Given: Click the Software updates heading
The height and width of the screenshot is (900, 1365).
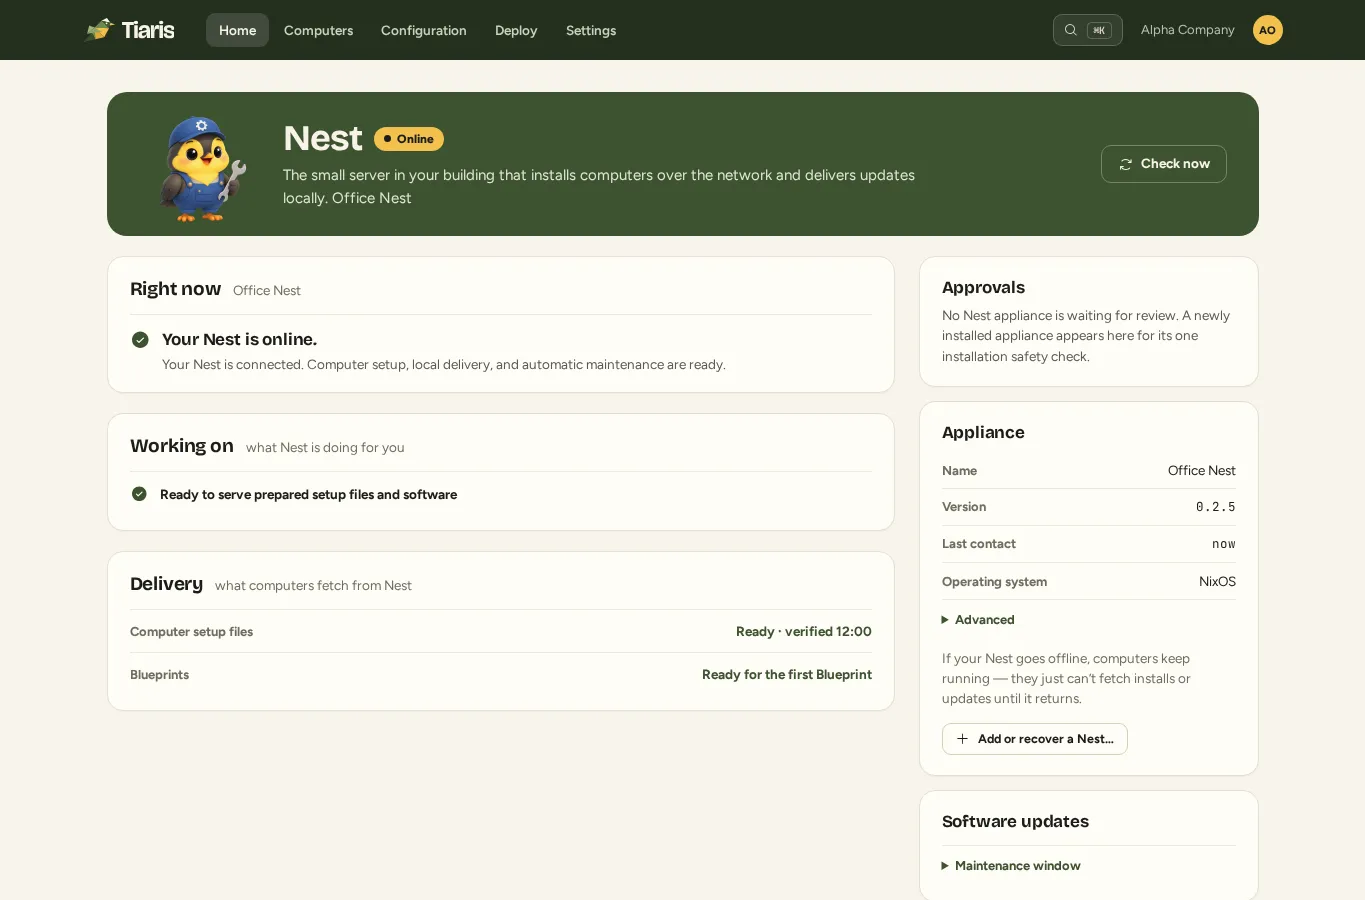Looking at the screenshot, I should click(x=1015, y=822).
